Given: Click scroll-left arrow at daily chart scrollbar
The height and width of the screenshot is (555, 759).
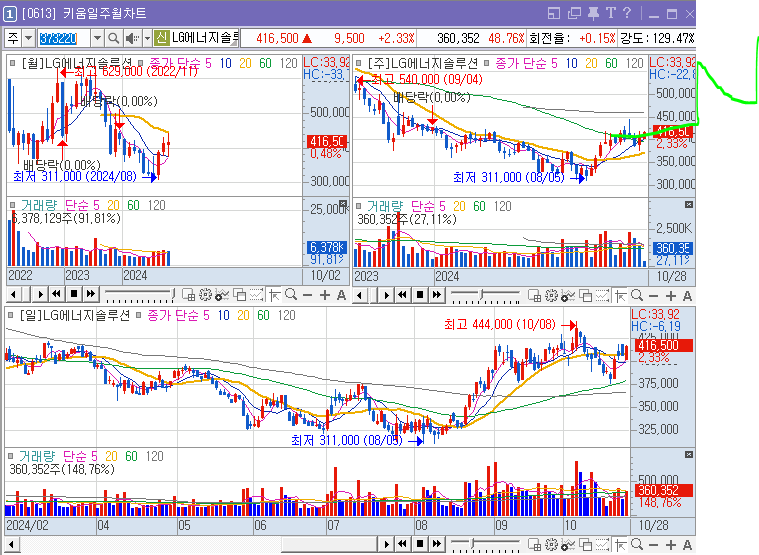Looking at the screenshot, I should (x=12, y=544).
